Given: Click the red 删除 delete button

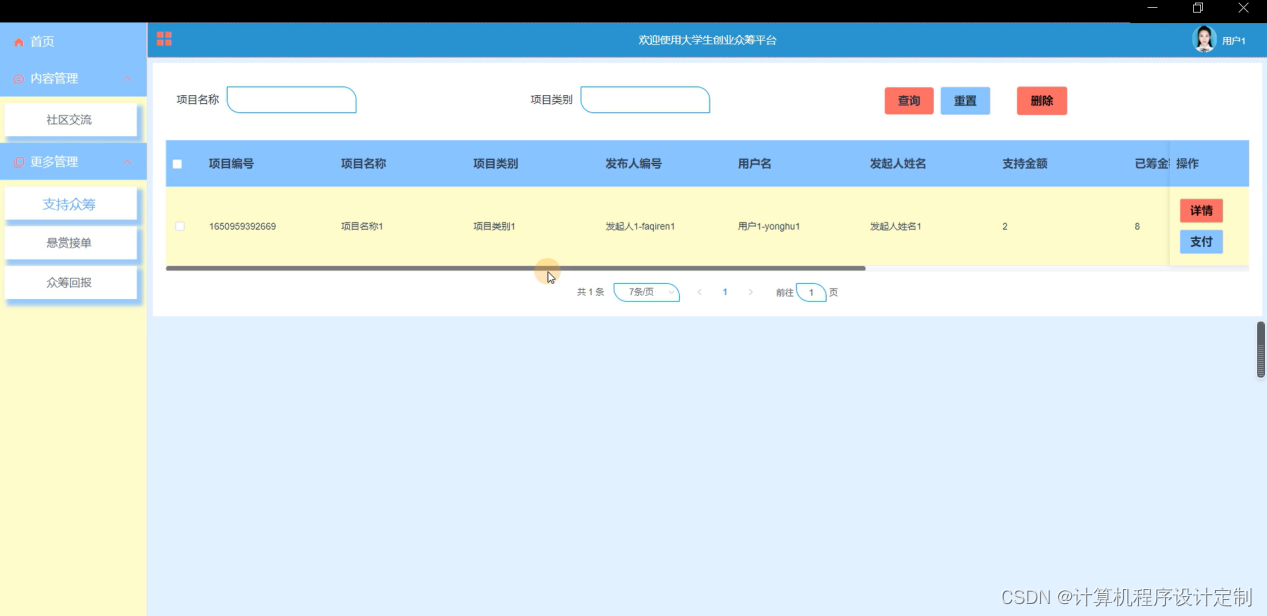Looking at the screenshot, I should click(x=1042, y=101).
